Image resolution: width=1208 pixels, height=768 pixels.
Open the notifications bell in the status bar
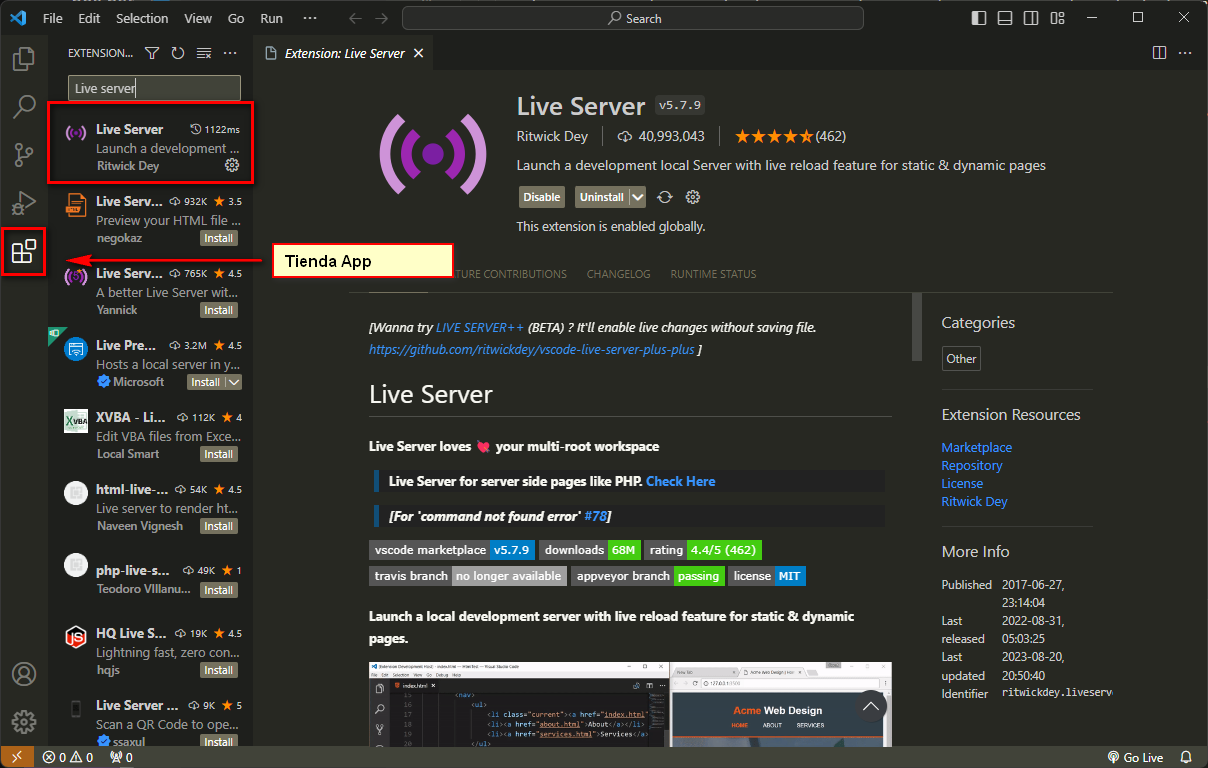1186,757
